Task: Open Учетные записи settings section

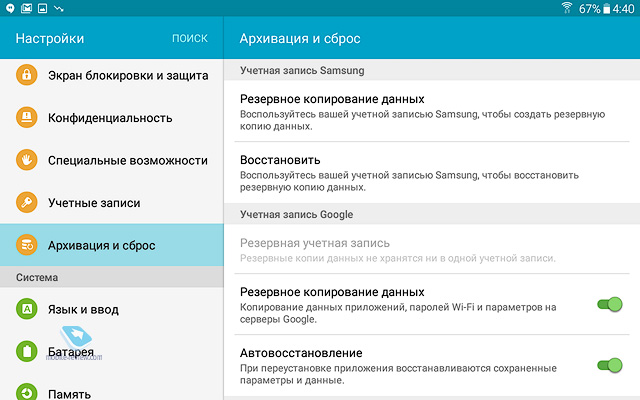Action: click(x=94, y=203)
